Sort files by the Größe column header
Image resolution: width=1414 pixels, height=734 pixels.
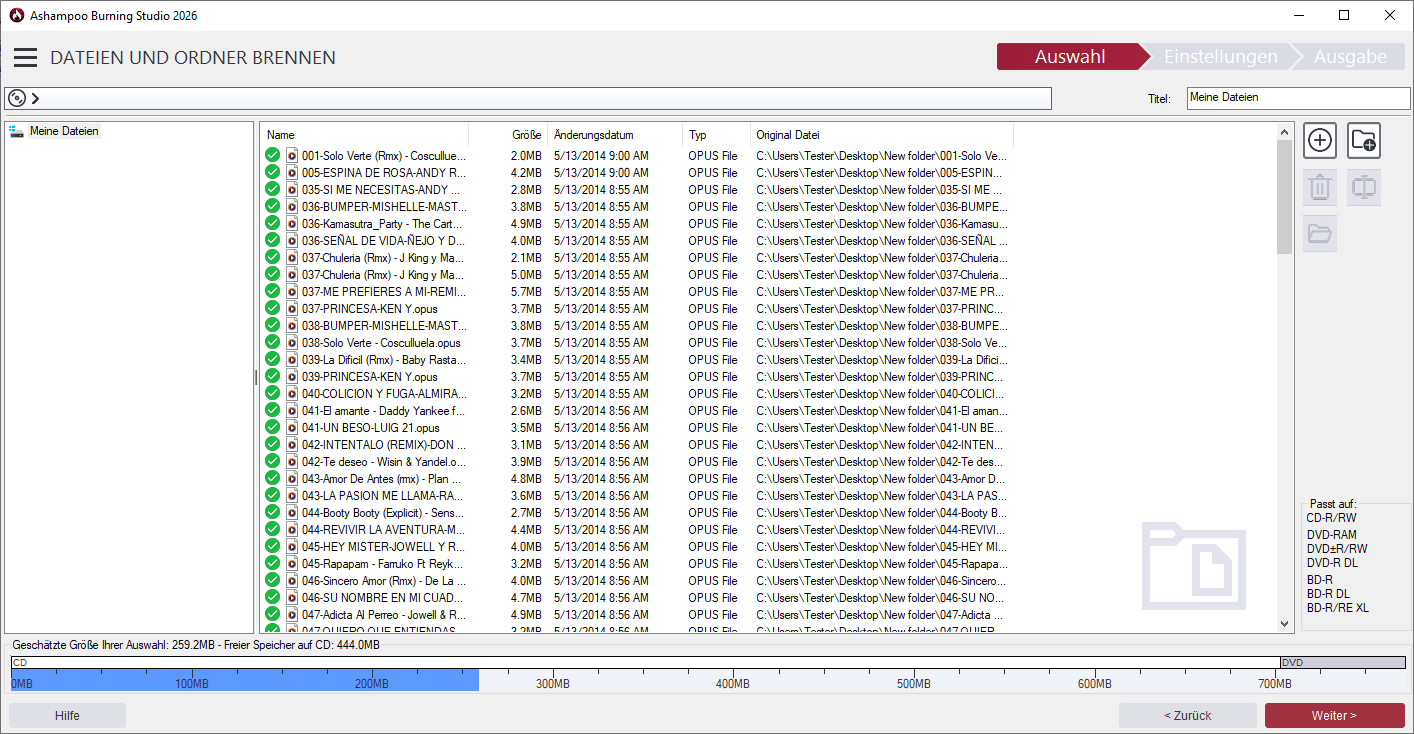coord(526,135)
